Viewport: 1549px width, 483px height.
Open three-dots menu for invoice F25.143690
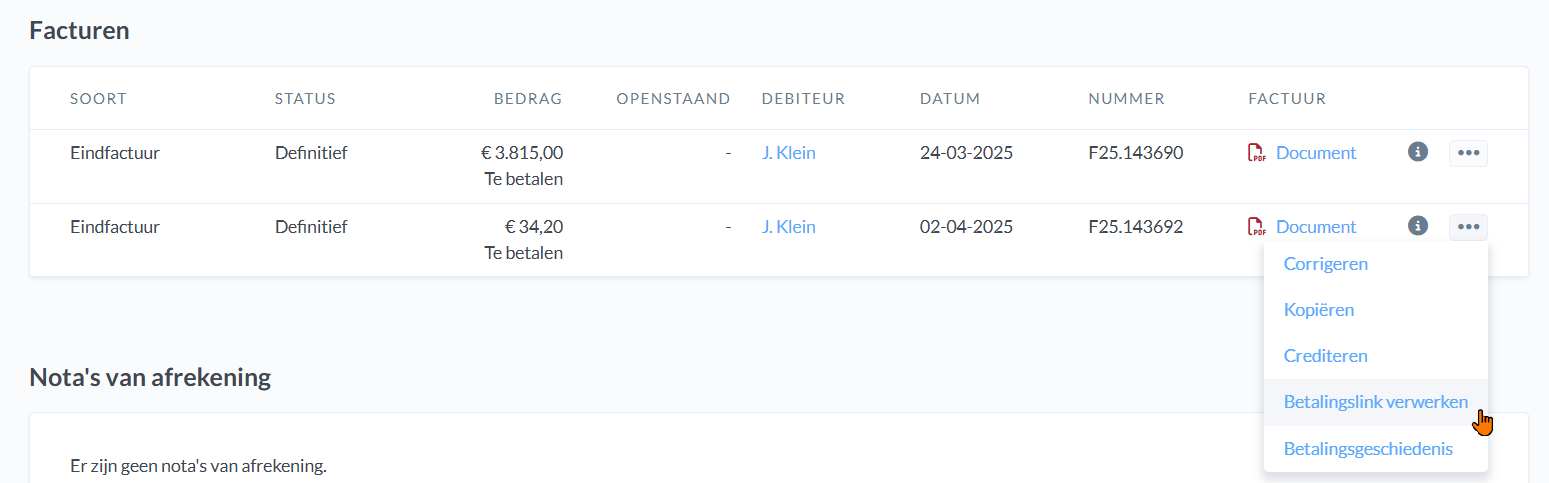1468,153
